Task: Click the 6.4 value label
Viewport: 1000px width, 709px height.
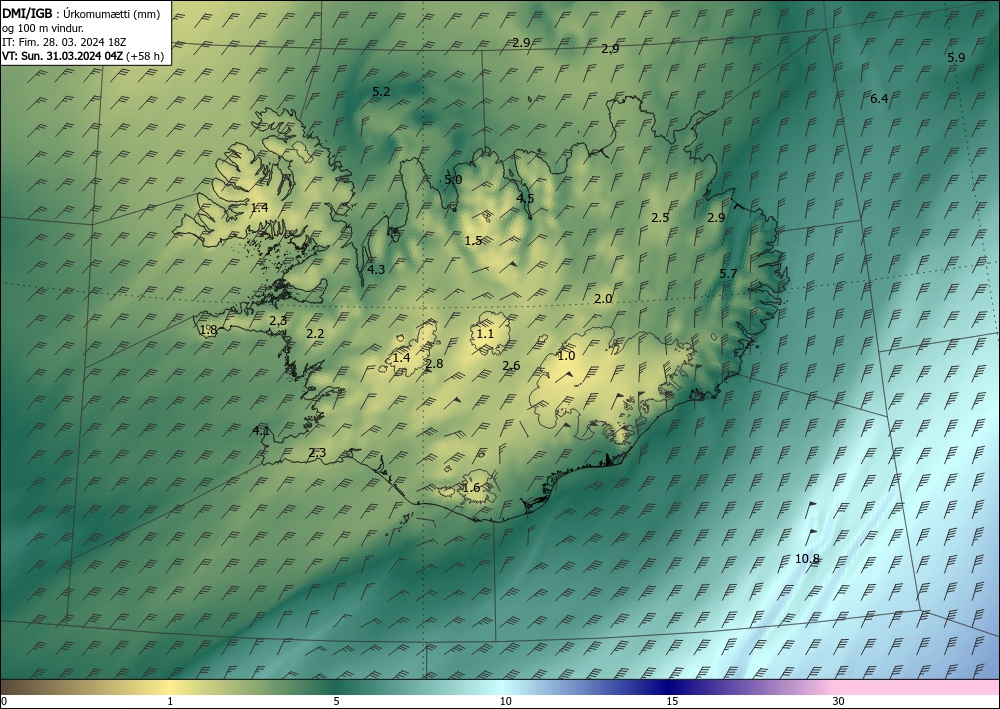Action: click(x=879, y=98)
